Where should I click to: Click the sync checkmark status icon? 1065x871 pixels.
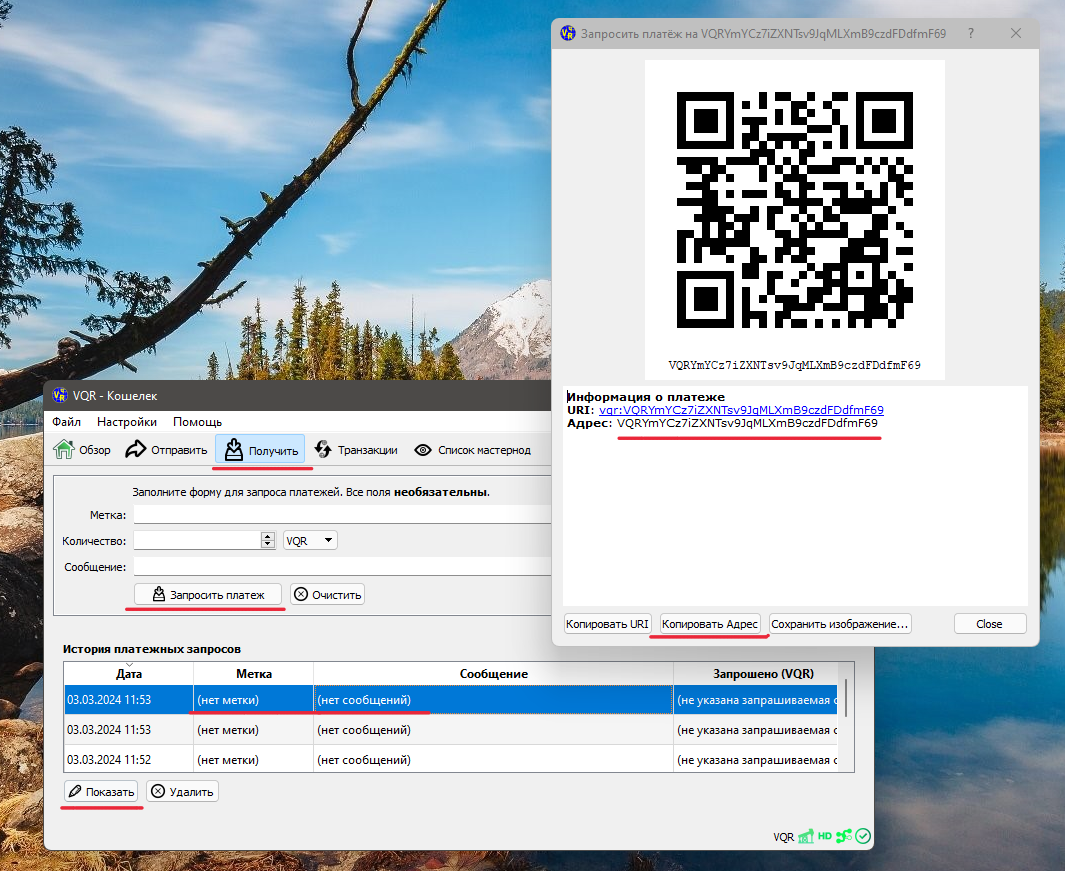tap(863, 836)
